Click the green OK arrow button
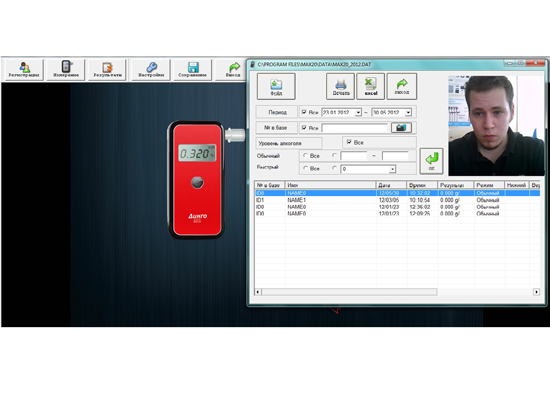This screenshot has width=550, height=400. click(431, 161)
